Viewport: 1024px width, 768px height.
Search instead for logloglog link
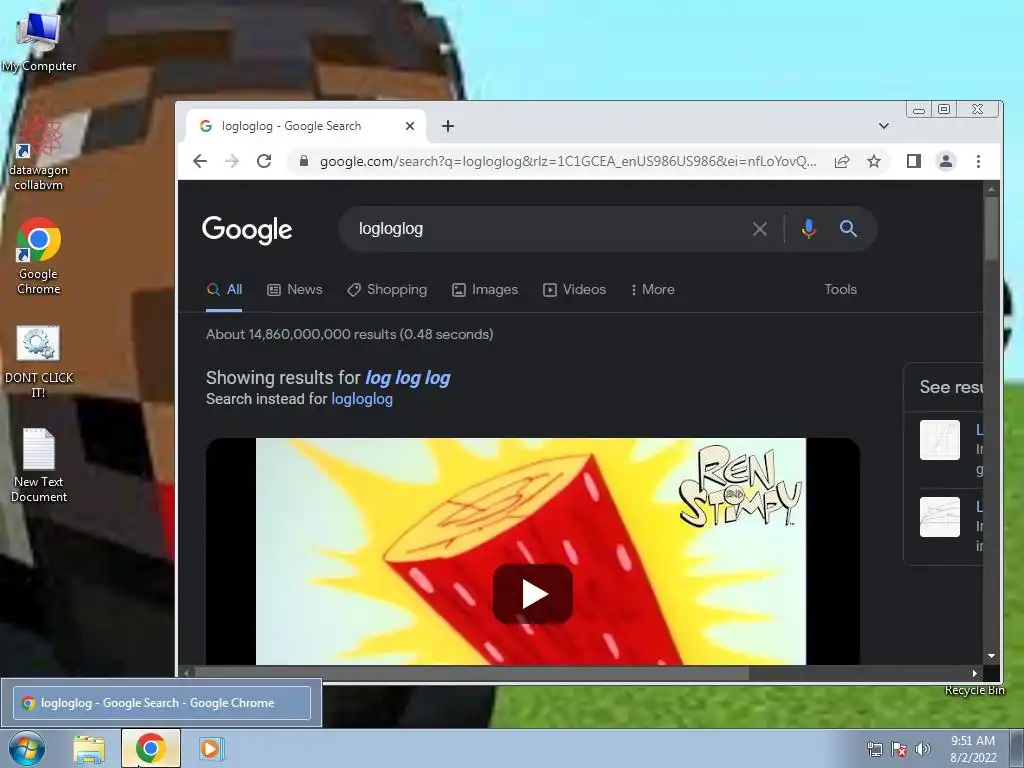click(x=362, y=399)
